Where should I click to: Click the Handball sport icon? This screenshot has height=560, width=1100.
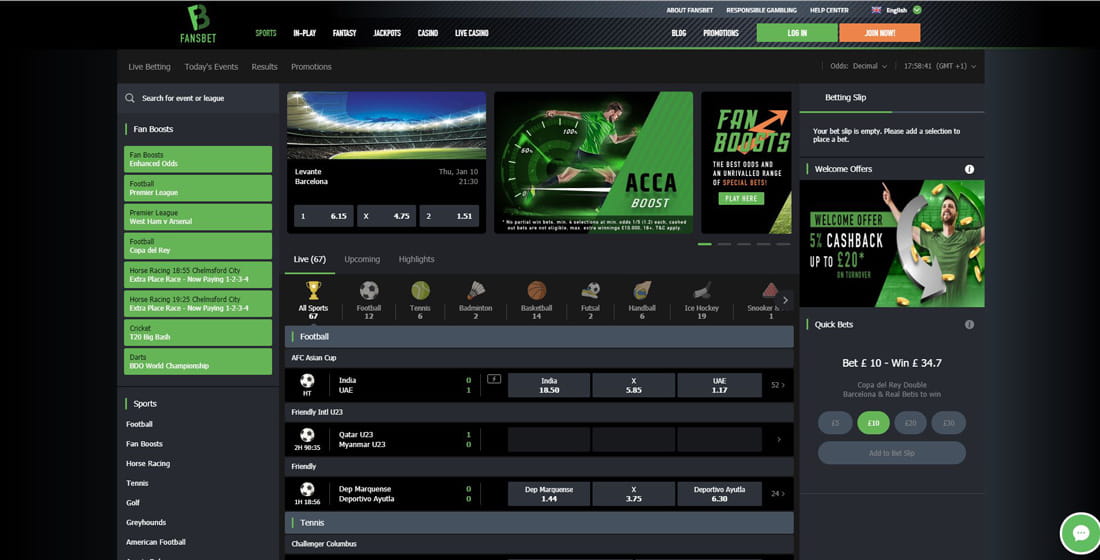coord(642,291)
